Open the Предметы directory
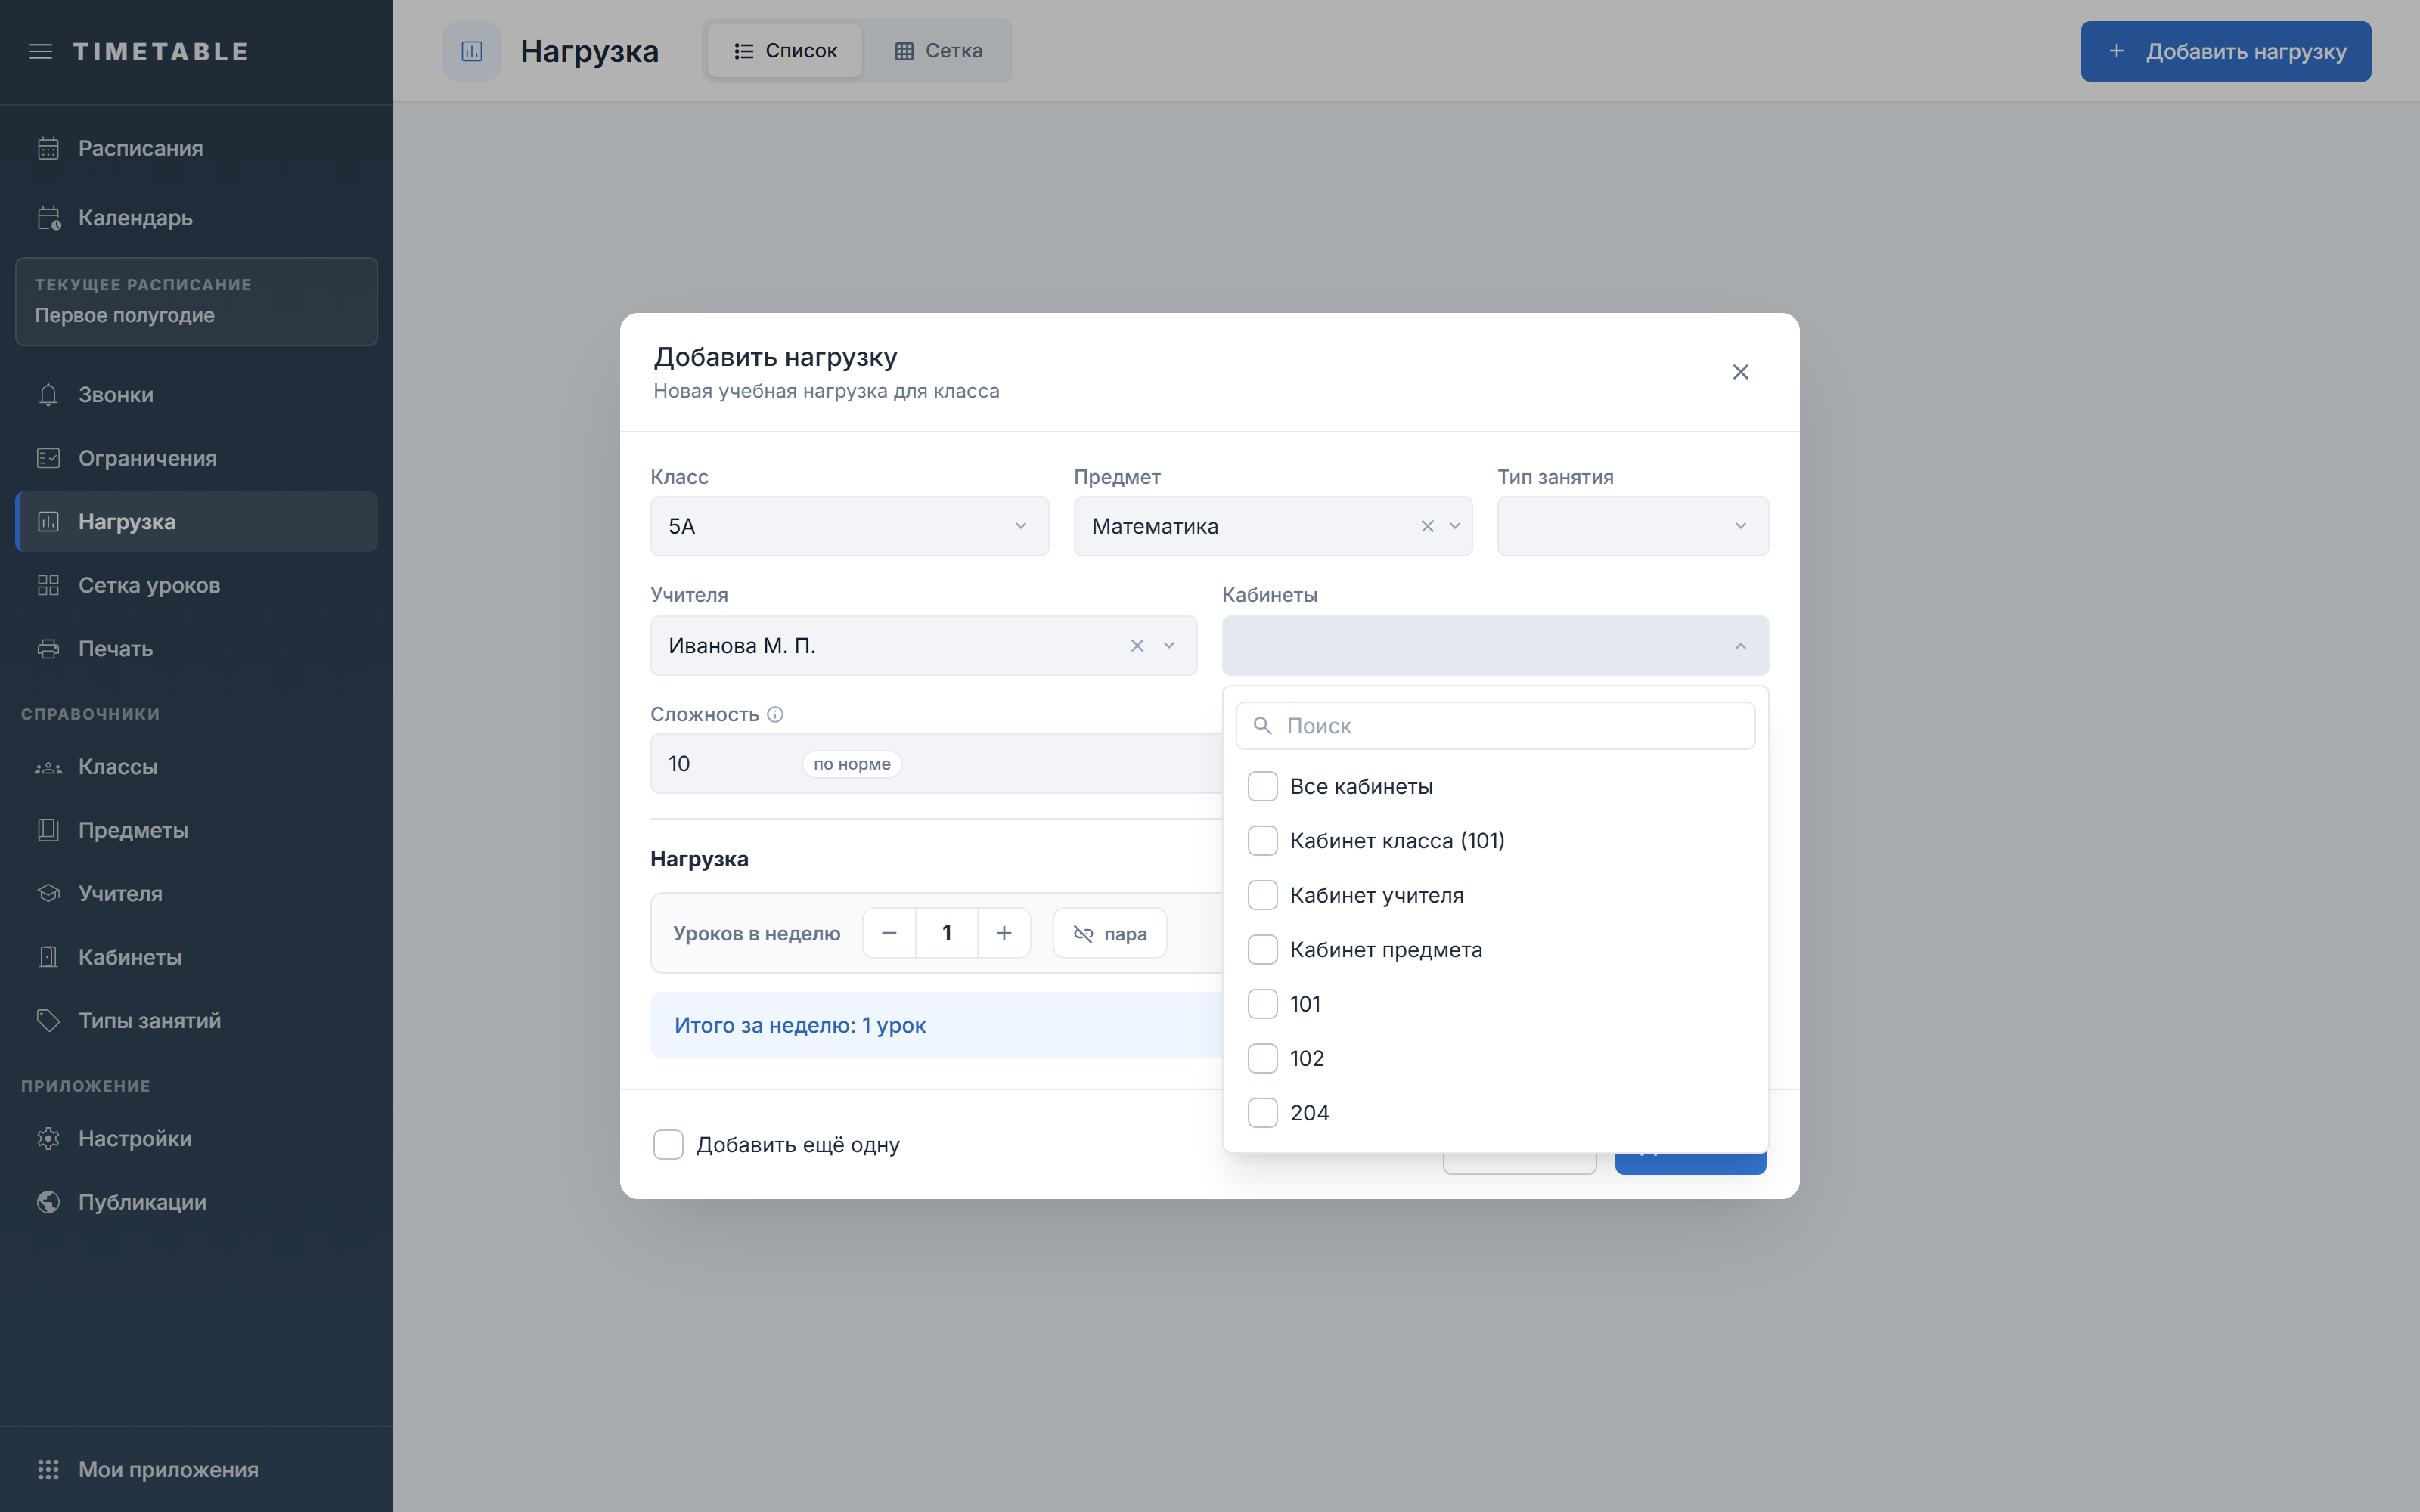Viewport: 2420px width, 1512px height. point(197,830)
